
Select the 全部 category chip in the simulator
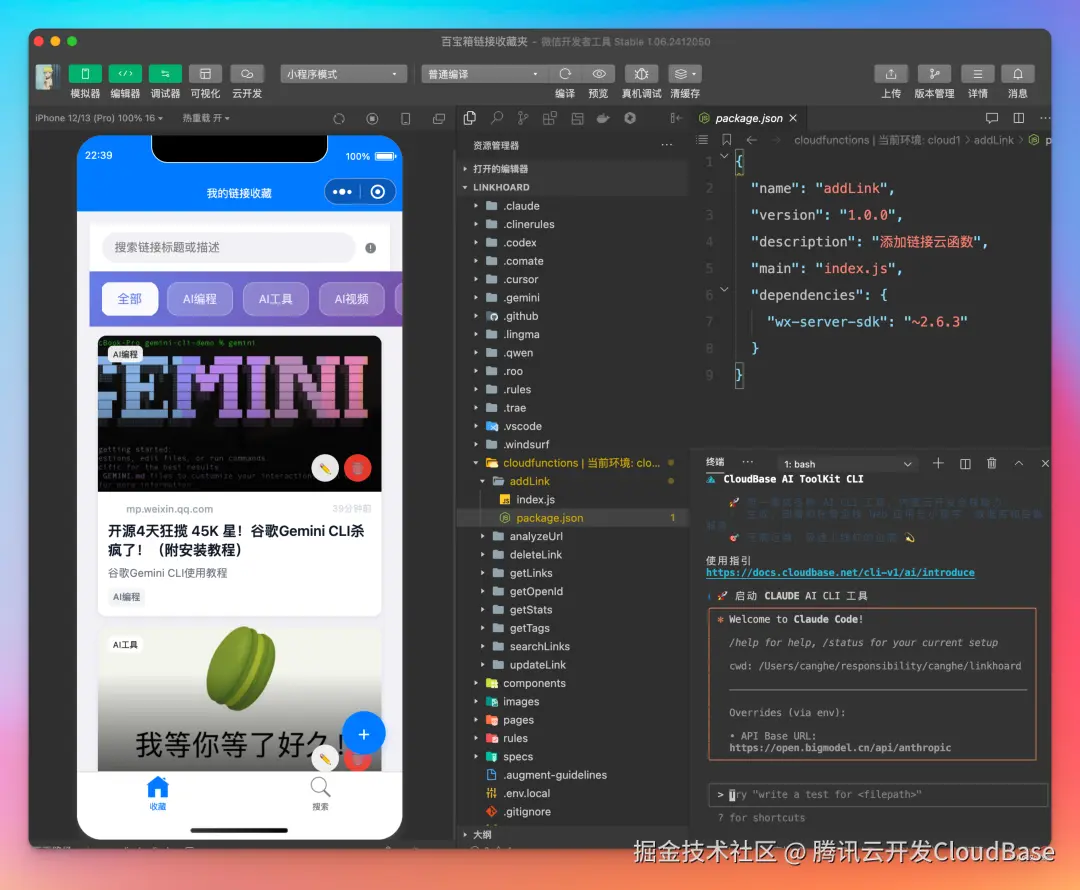(129, 299)
